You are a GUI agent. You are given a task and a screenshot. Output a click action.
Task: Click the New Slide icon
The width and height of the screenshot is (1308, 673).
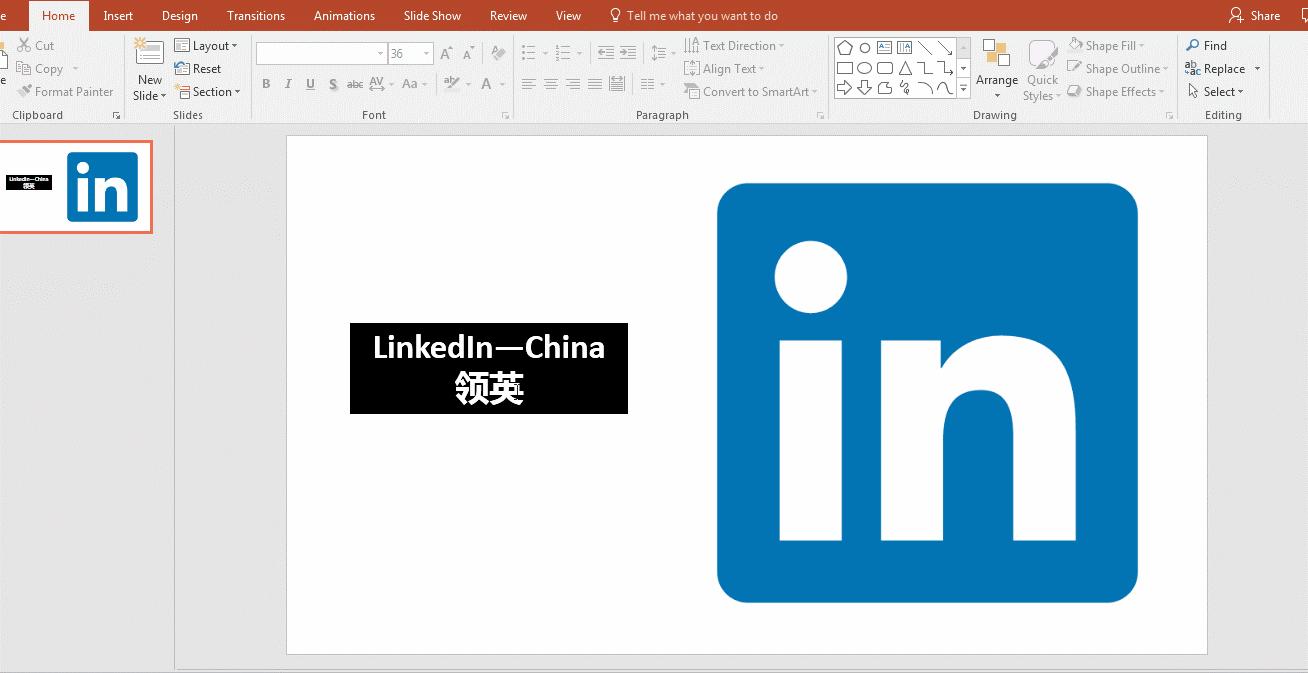[x=150, y=53]
